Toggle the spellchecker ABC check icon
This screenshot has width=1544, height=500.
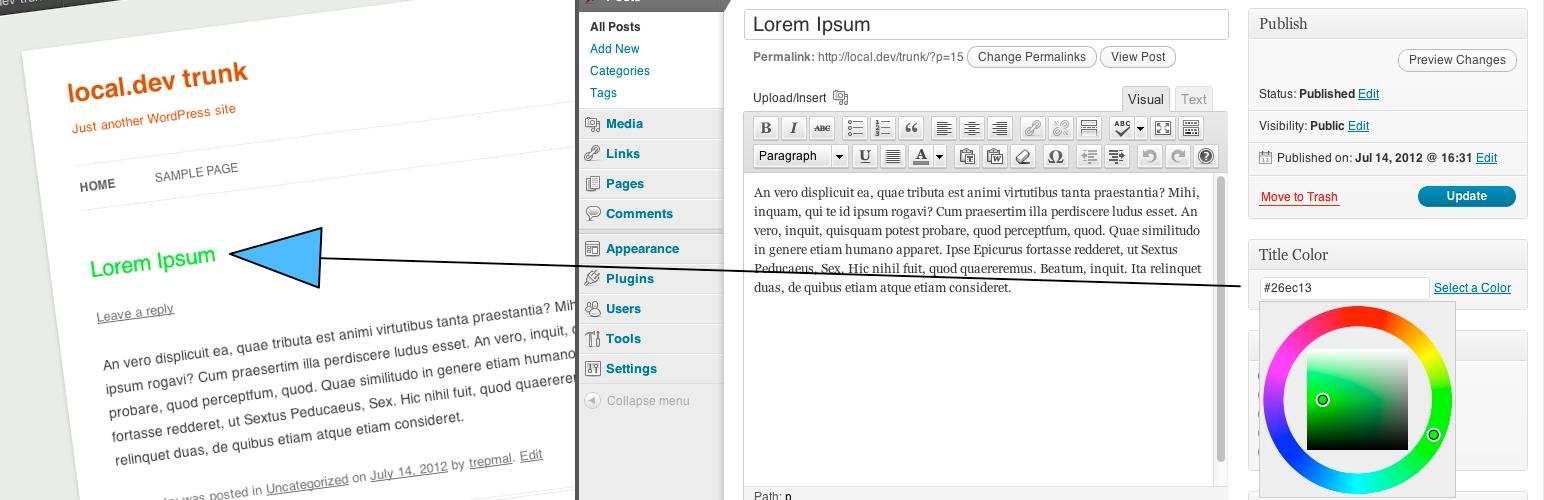coord(1121,128)
